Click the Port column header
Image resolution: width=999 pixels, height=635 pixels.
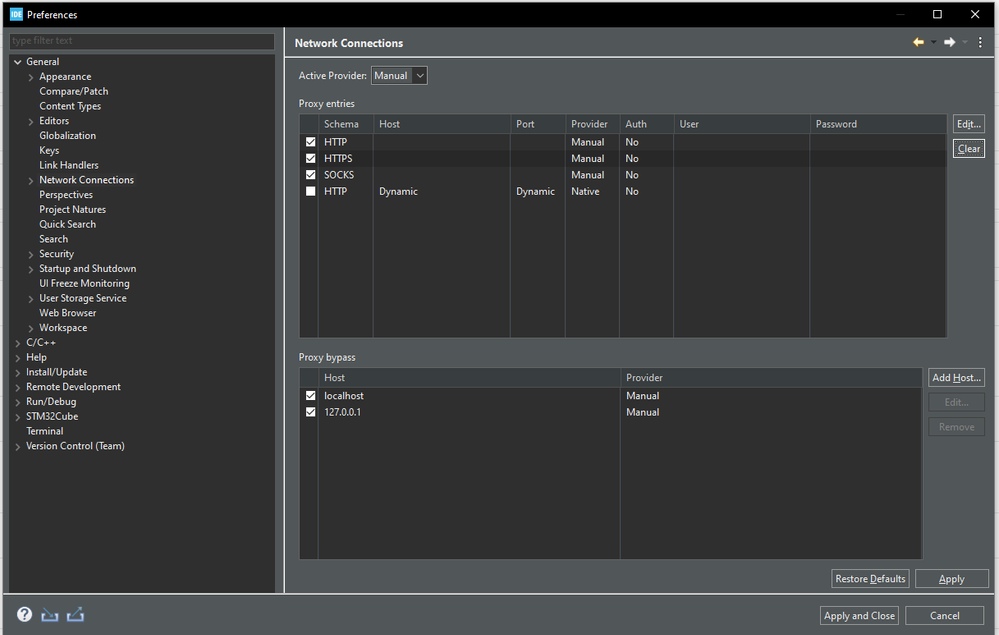pyautogui.click(x=537, y=124)
